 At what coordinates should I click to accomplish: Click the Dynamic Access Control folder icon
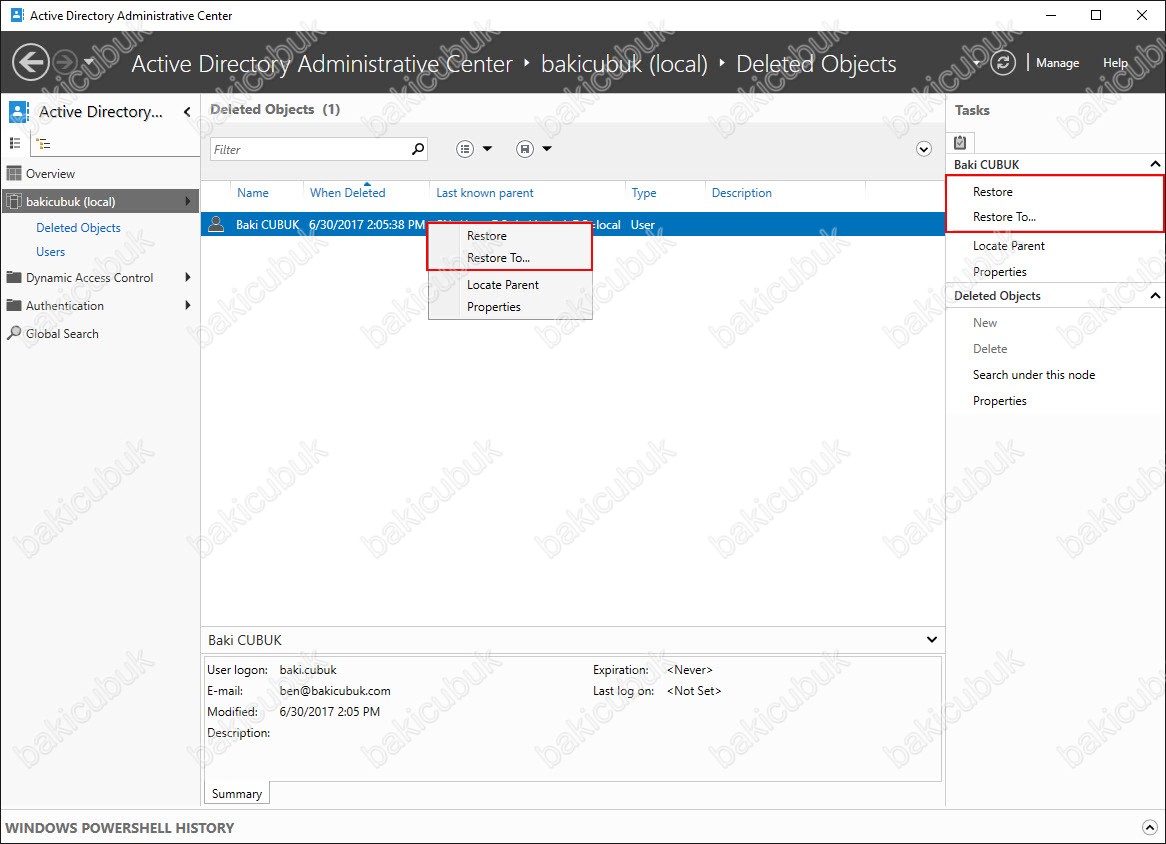[x=13, y=277]
